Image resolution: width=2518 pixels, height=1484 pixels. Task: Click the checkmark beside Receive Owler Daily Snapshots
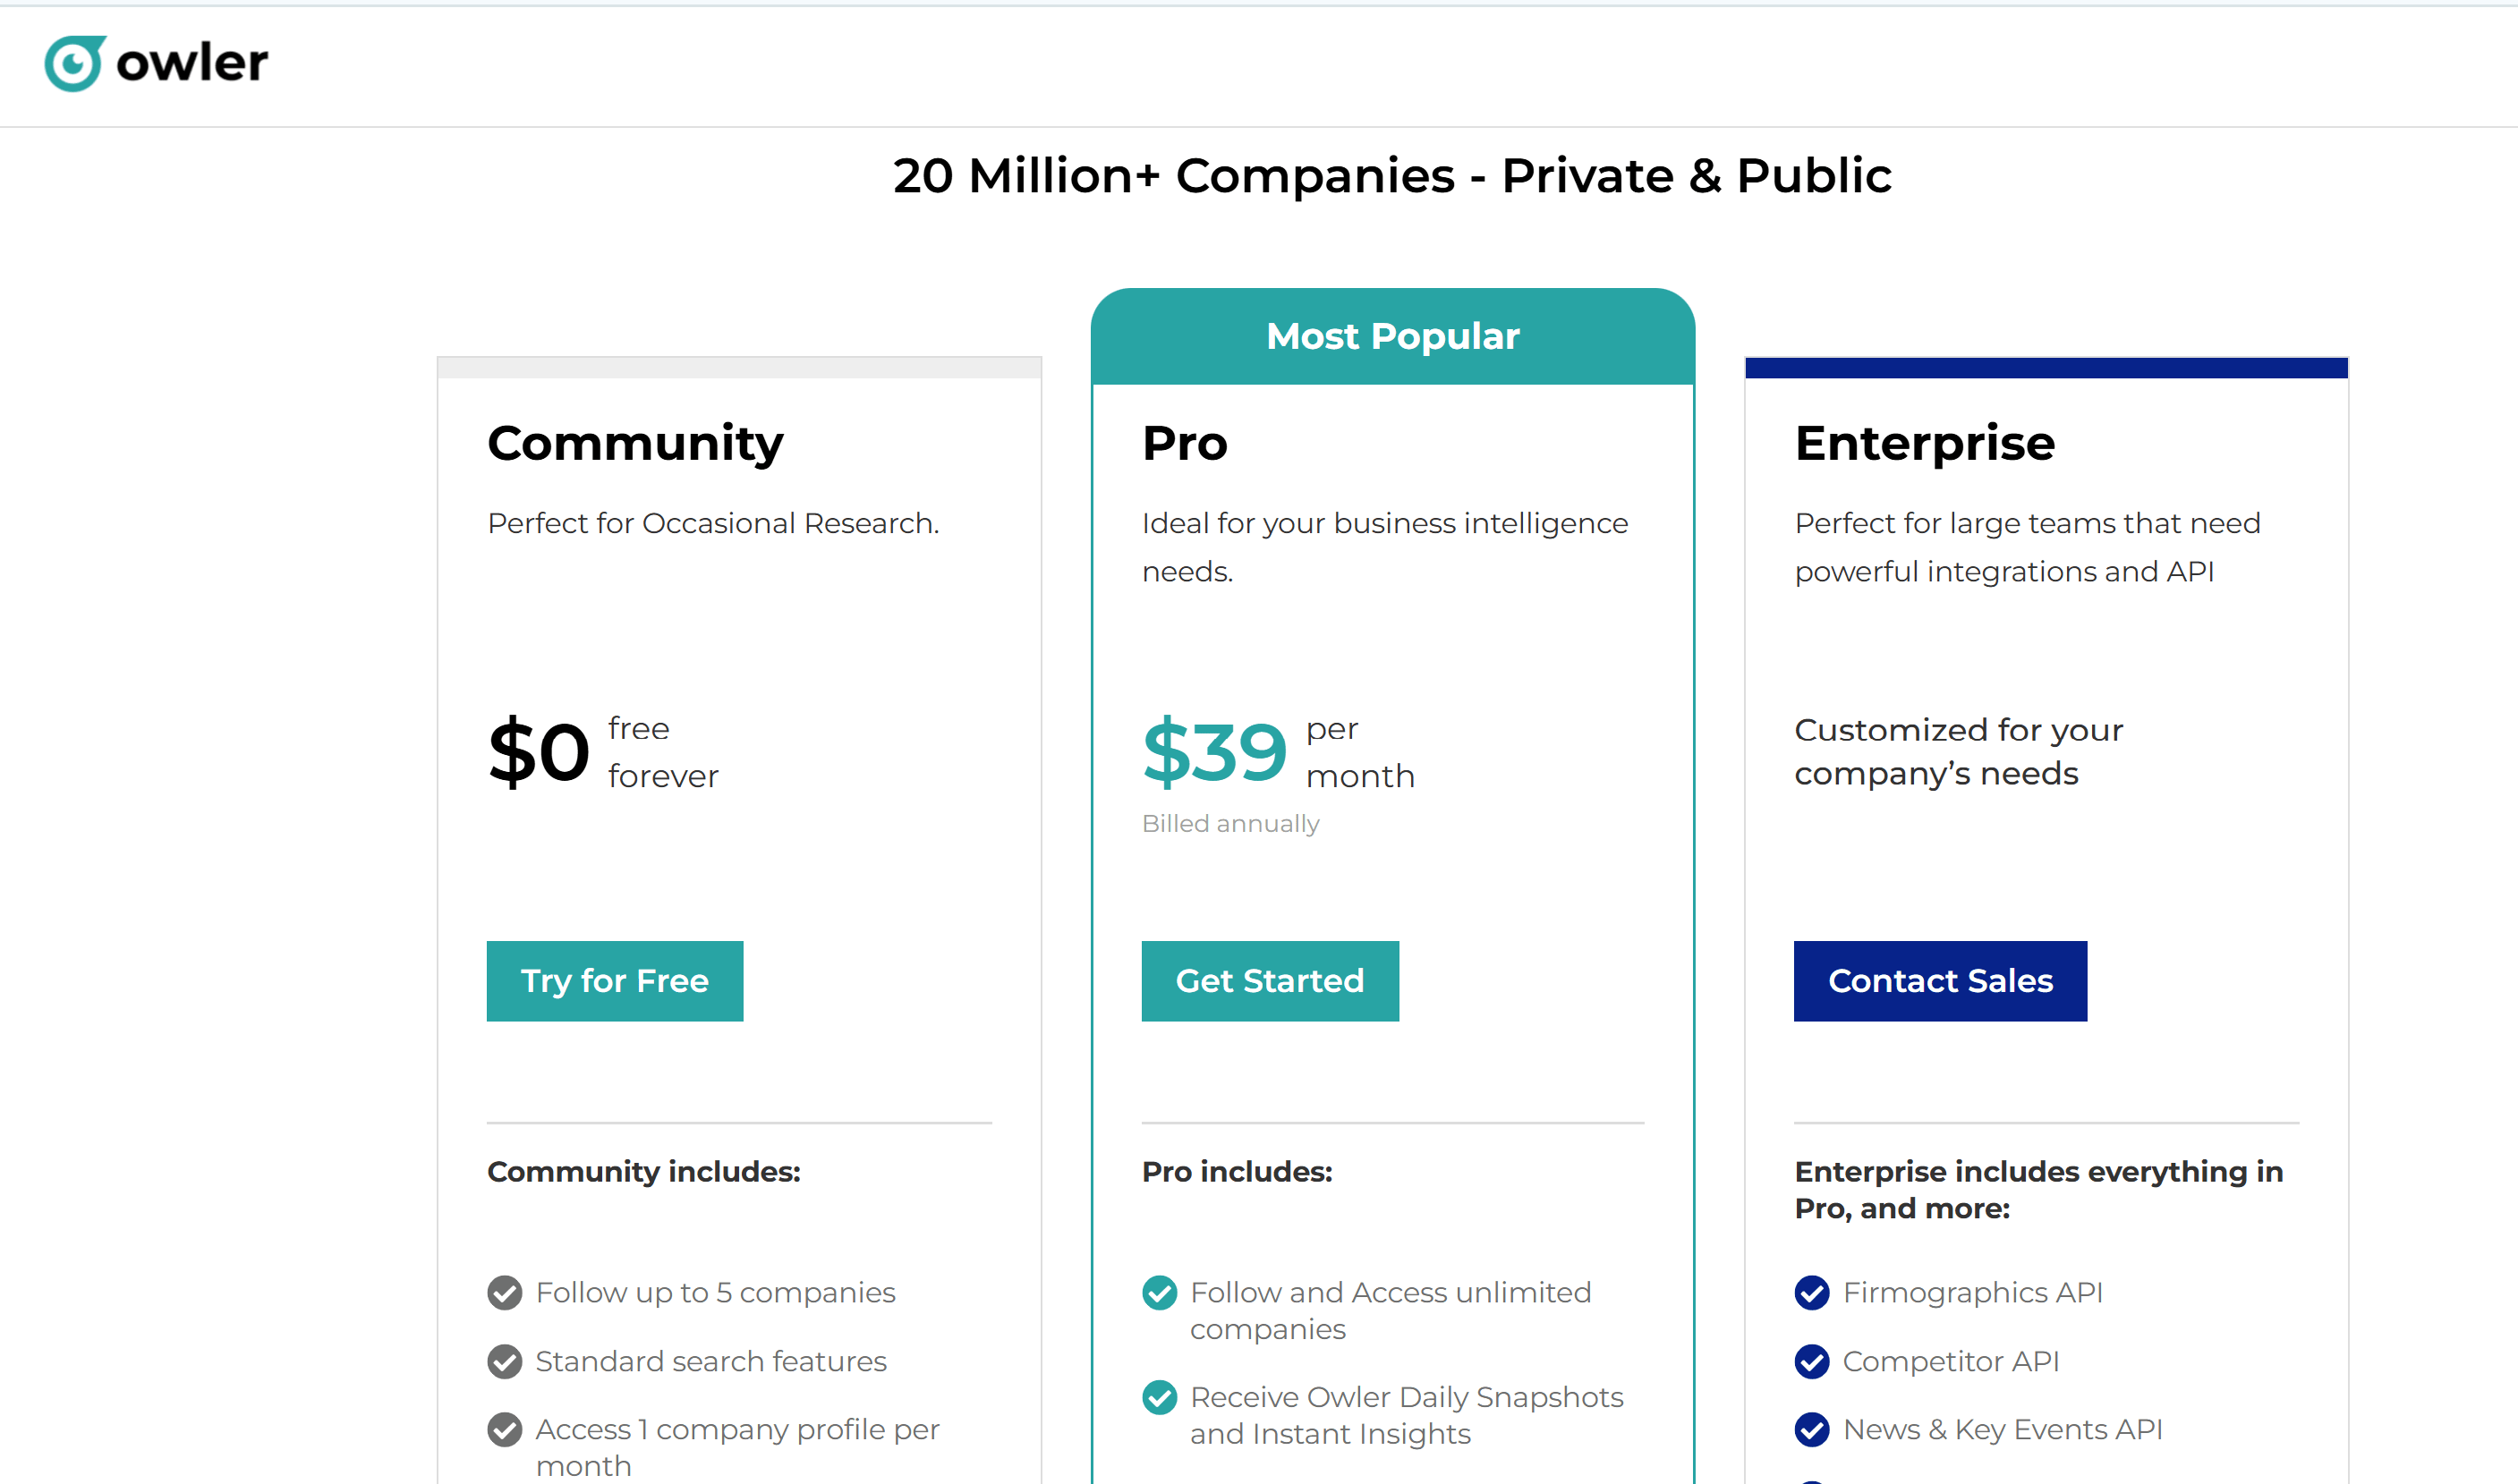[x=1159, y=1397]
